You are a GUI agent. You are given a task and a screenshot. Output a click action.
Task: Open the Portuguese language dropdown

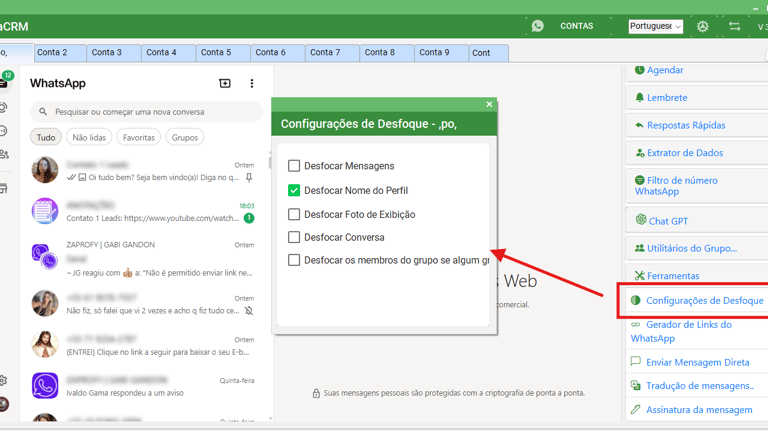pyautogui.click(x=655, y=26)
